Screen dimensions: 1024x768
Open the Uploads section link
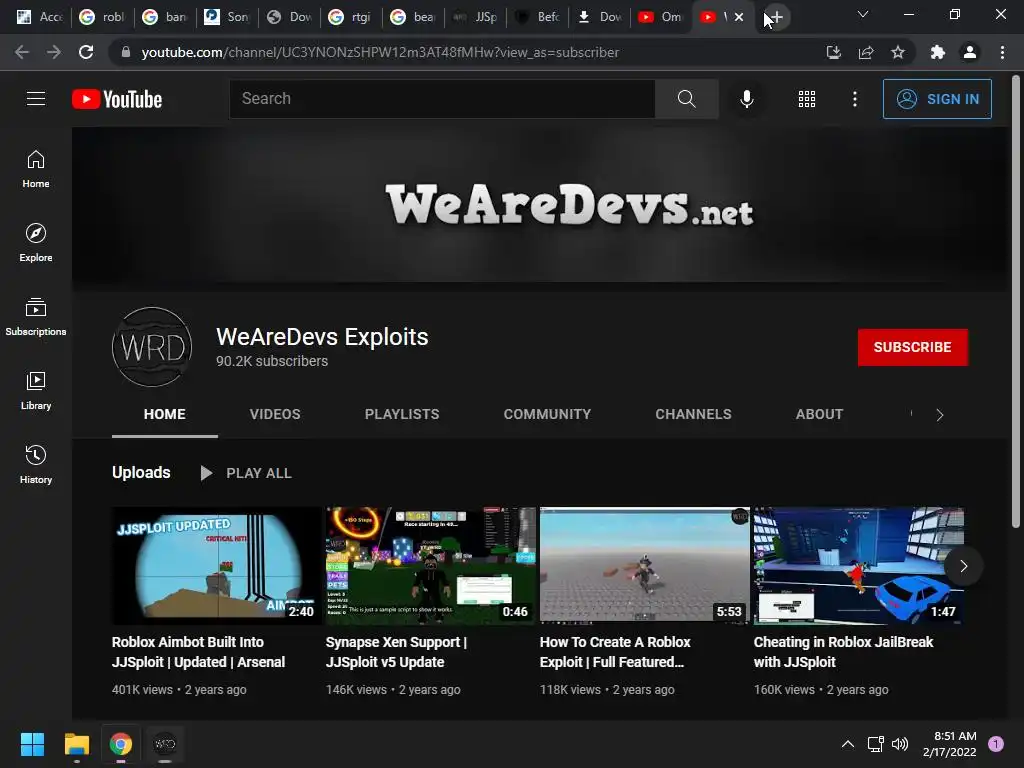pos(141,472)
